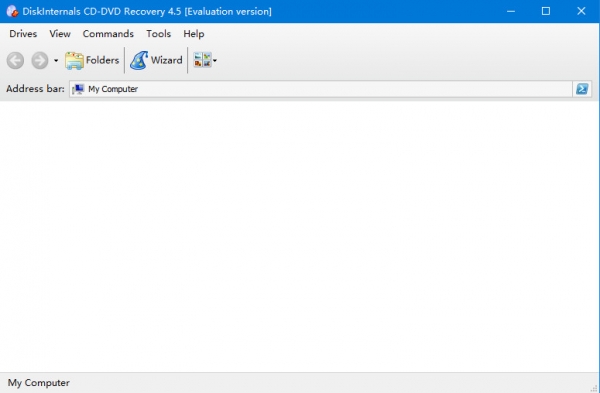600x393 pixels.
Task: Open the Commands menu
Action: [x=108, y=34]
